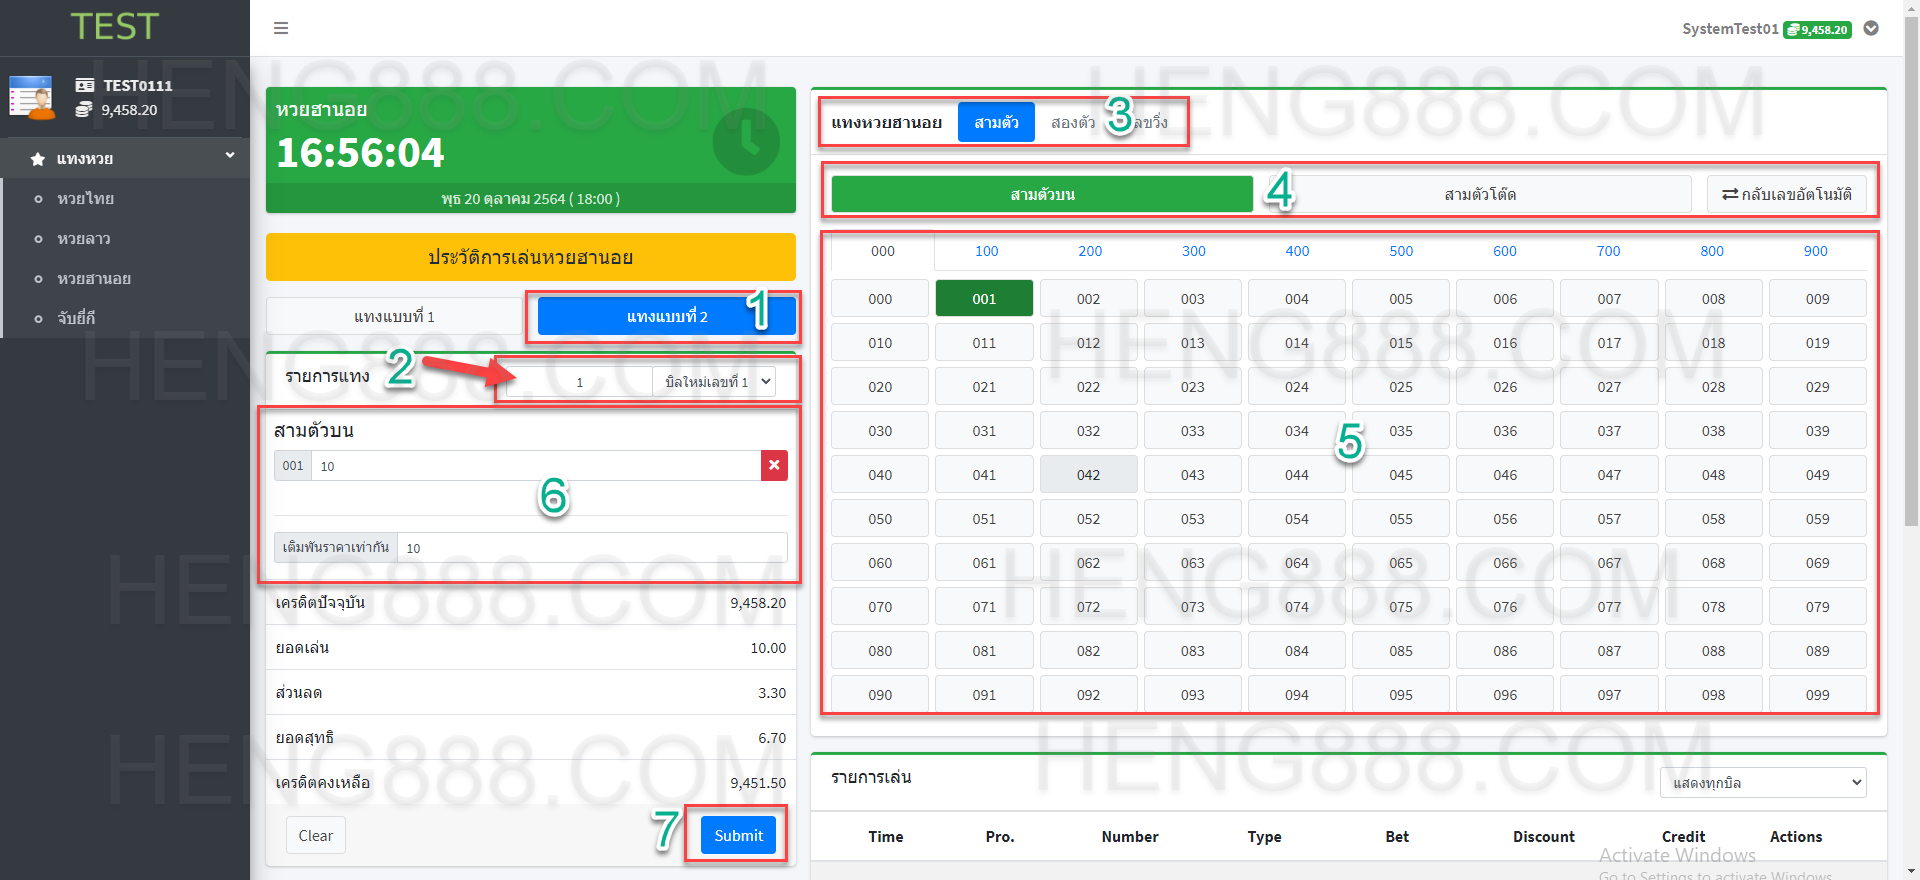
Task: Click the Clear button
Action: tap(315, 836)
